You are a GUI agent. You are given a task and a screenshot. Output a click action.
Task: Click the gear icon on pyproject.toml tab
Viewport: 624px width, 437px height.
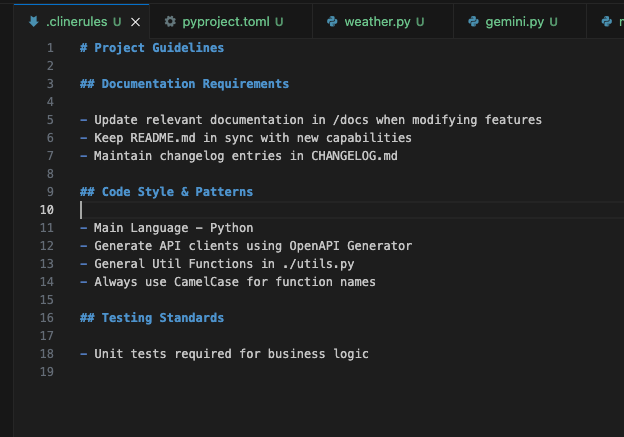(170, 21)
